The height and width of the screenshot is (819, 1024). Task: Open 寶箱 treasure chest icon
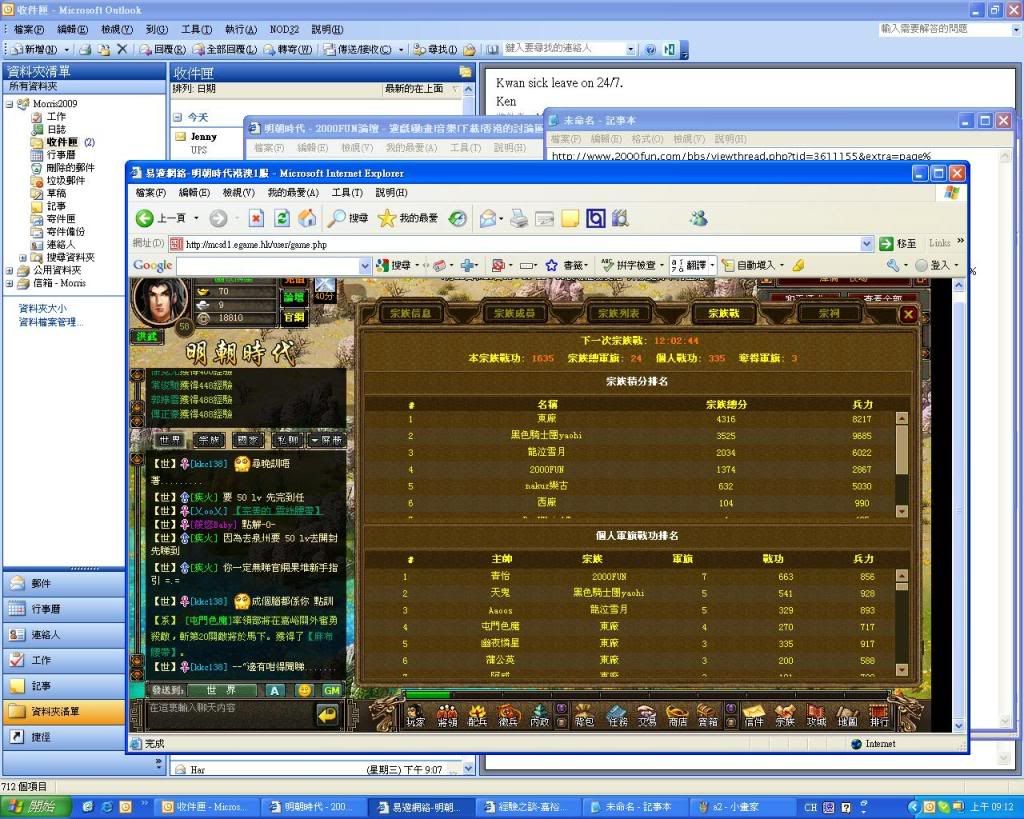pyautogui.click(x=708, y=716)
